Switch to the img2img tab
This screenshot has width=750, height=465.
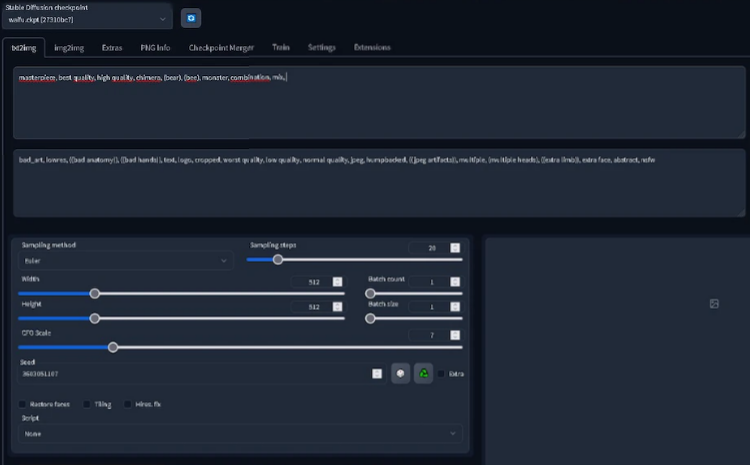pyautogui.click(x=69, y=48)
